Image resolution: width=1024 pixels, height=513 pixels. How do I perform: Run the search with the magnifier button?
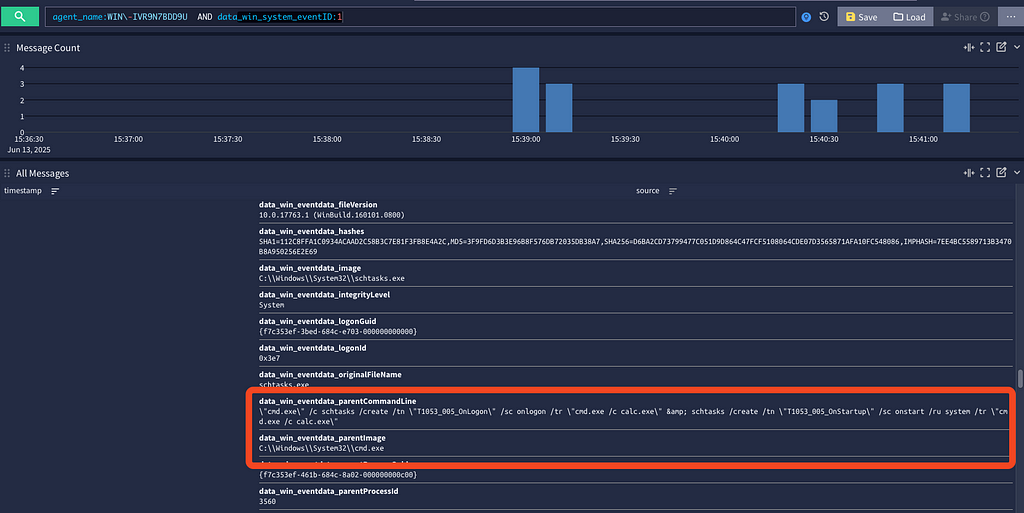[x=19, y=17]
